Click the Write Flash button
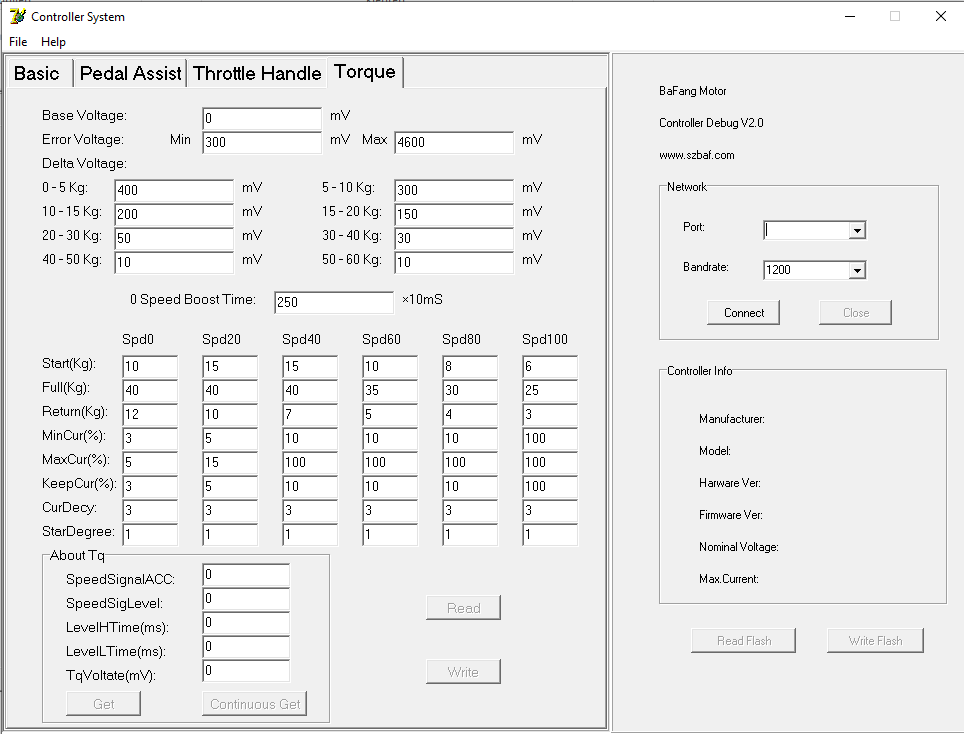The image size is (964, 734). [875, 640]
